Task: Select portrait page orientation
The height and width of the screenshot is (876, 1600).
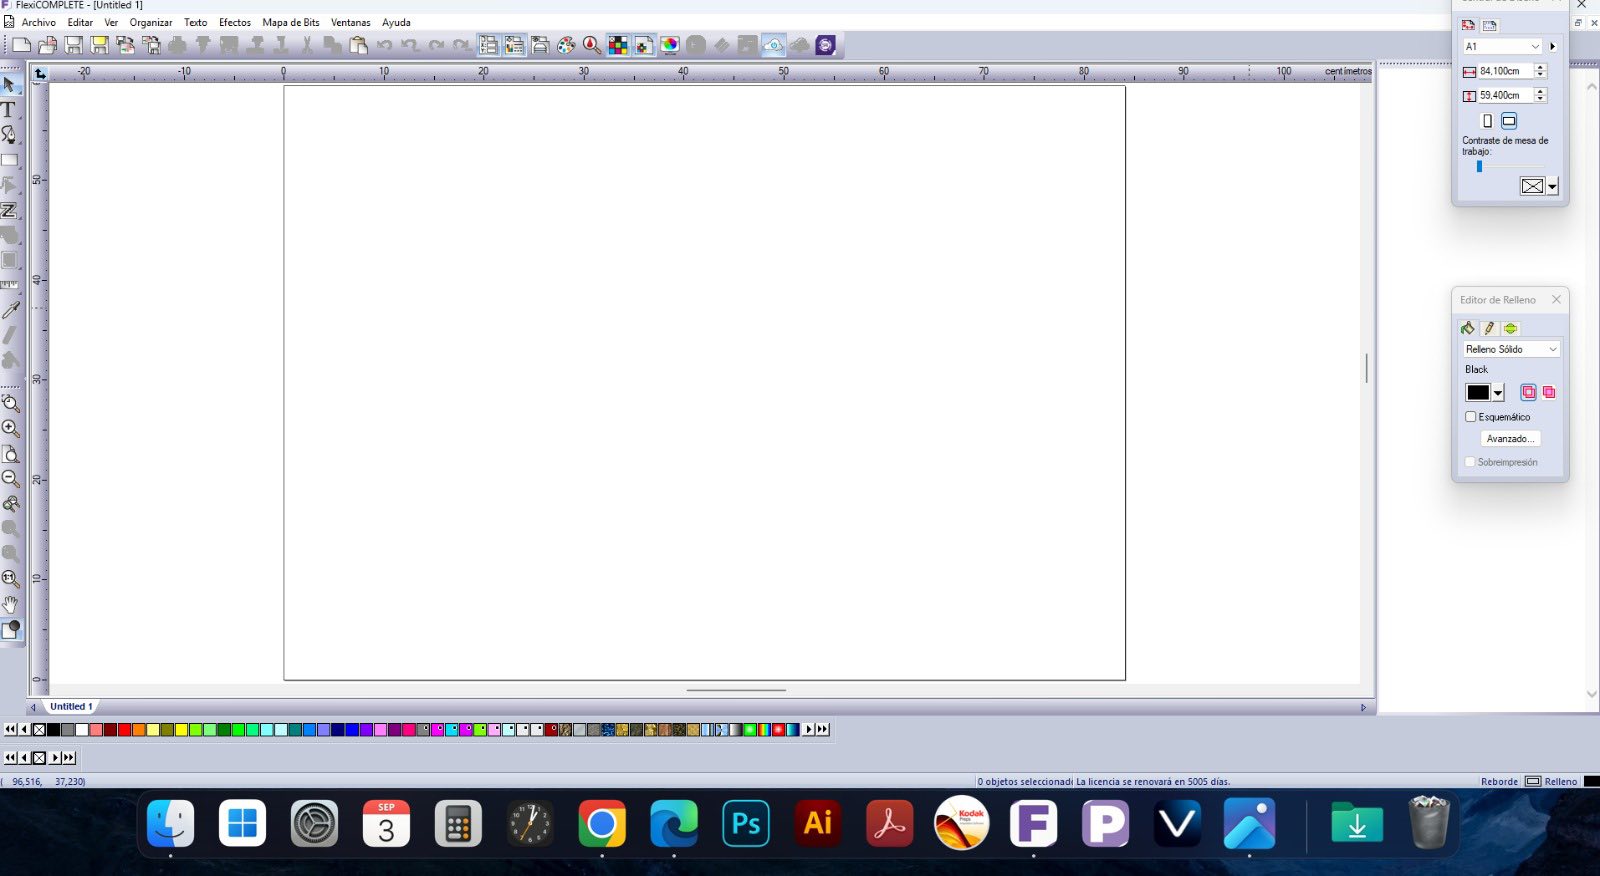Action: (x=1487, y=121)
